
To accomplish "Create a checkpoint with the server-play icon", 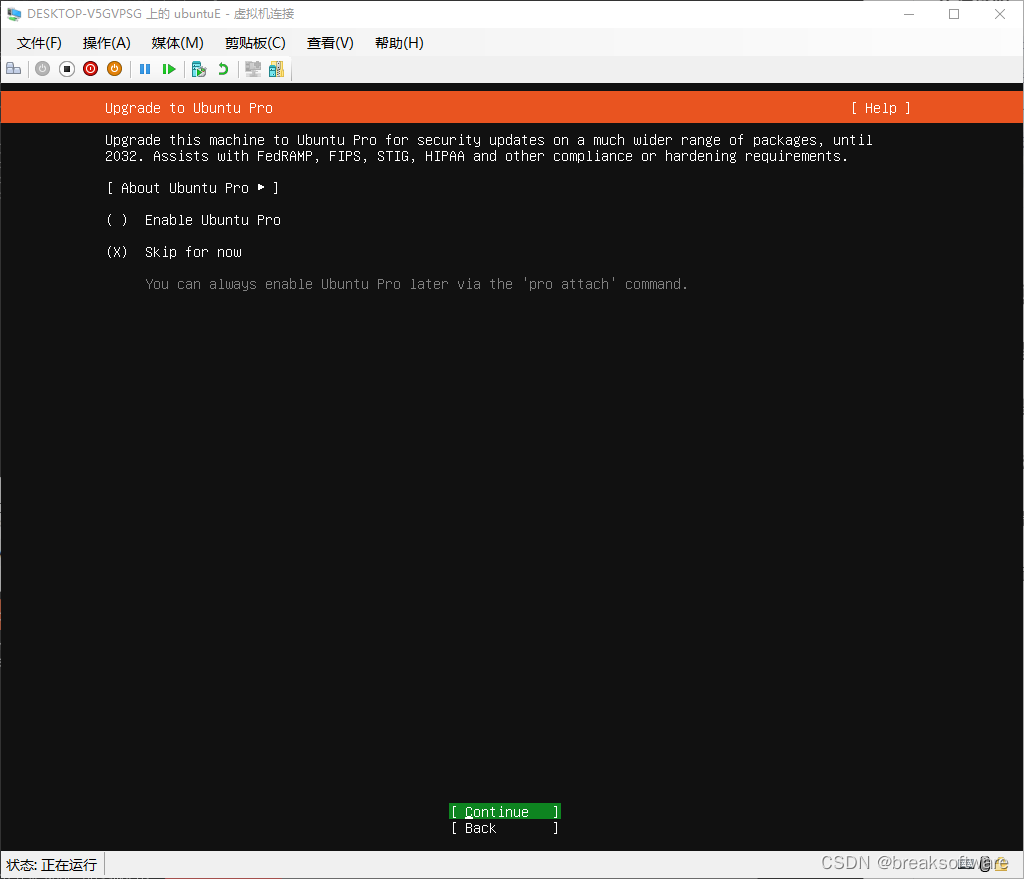I will 199,69.
